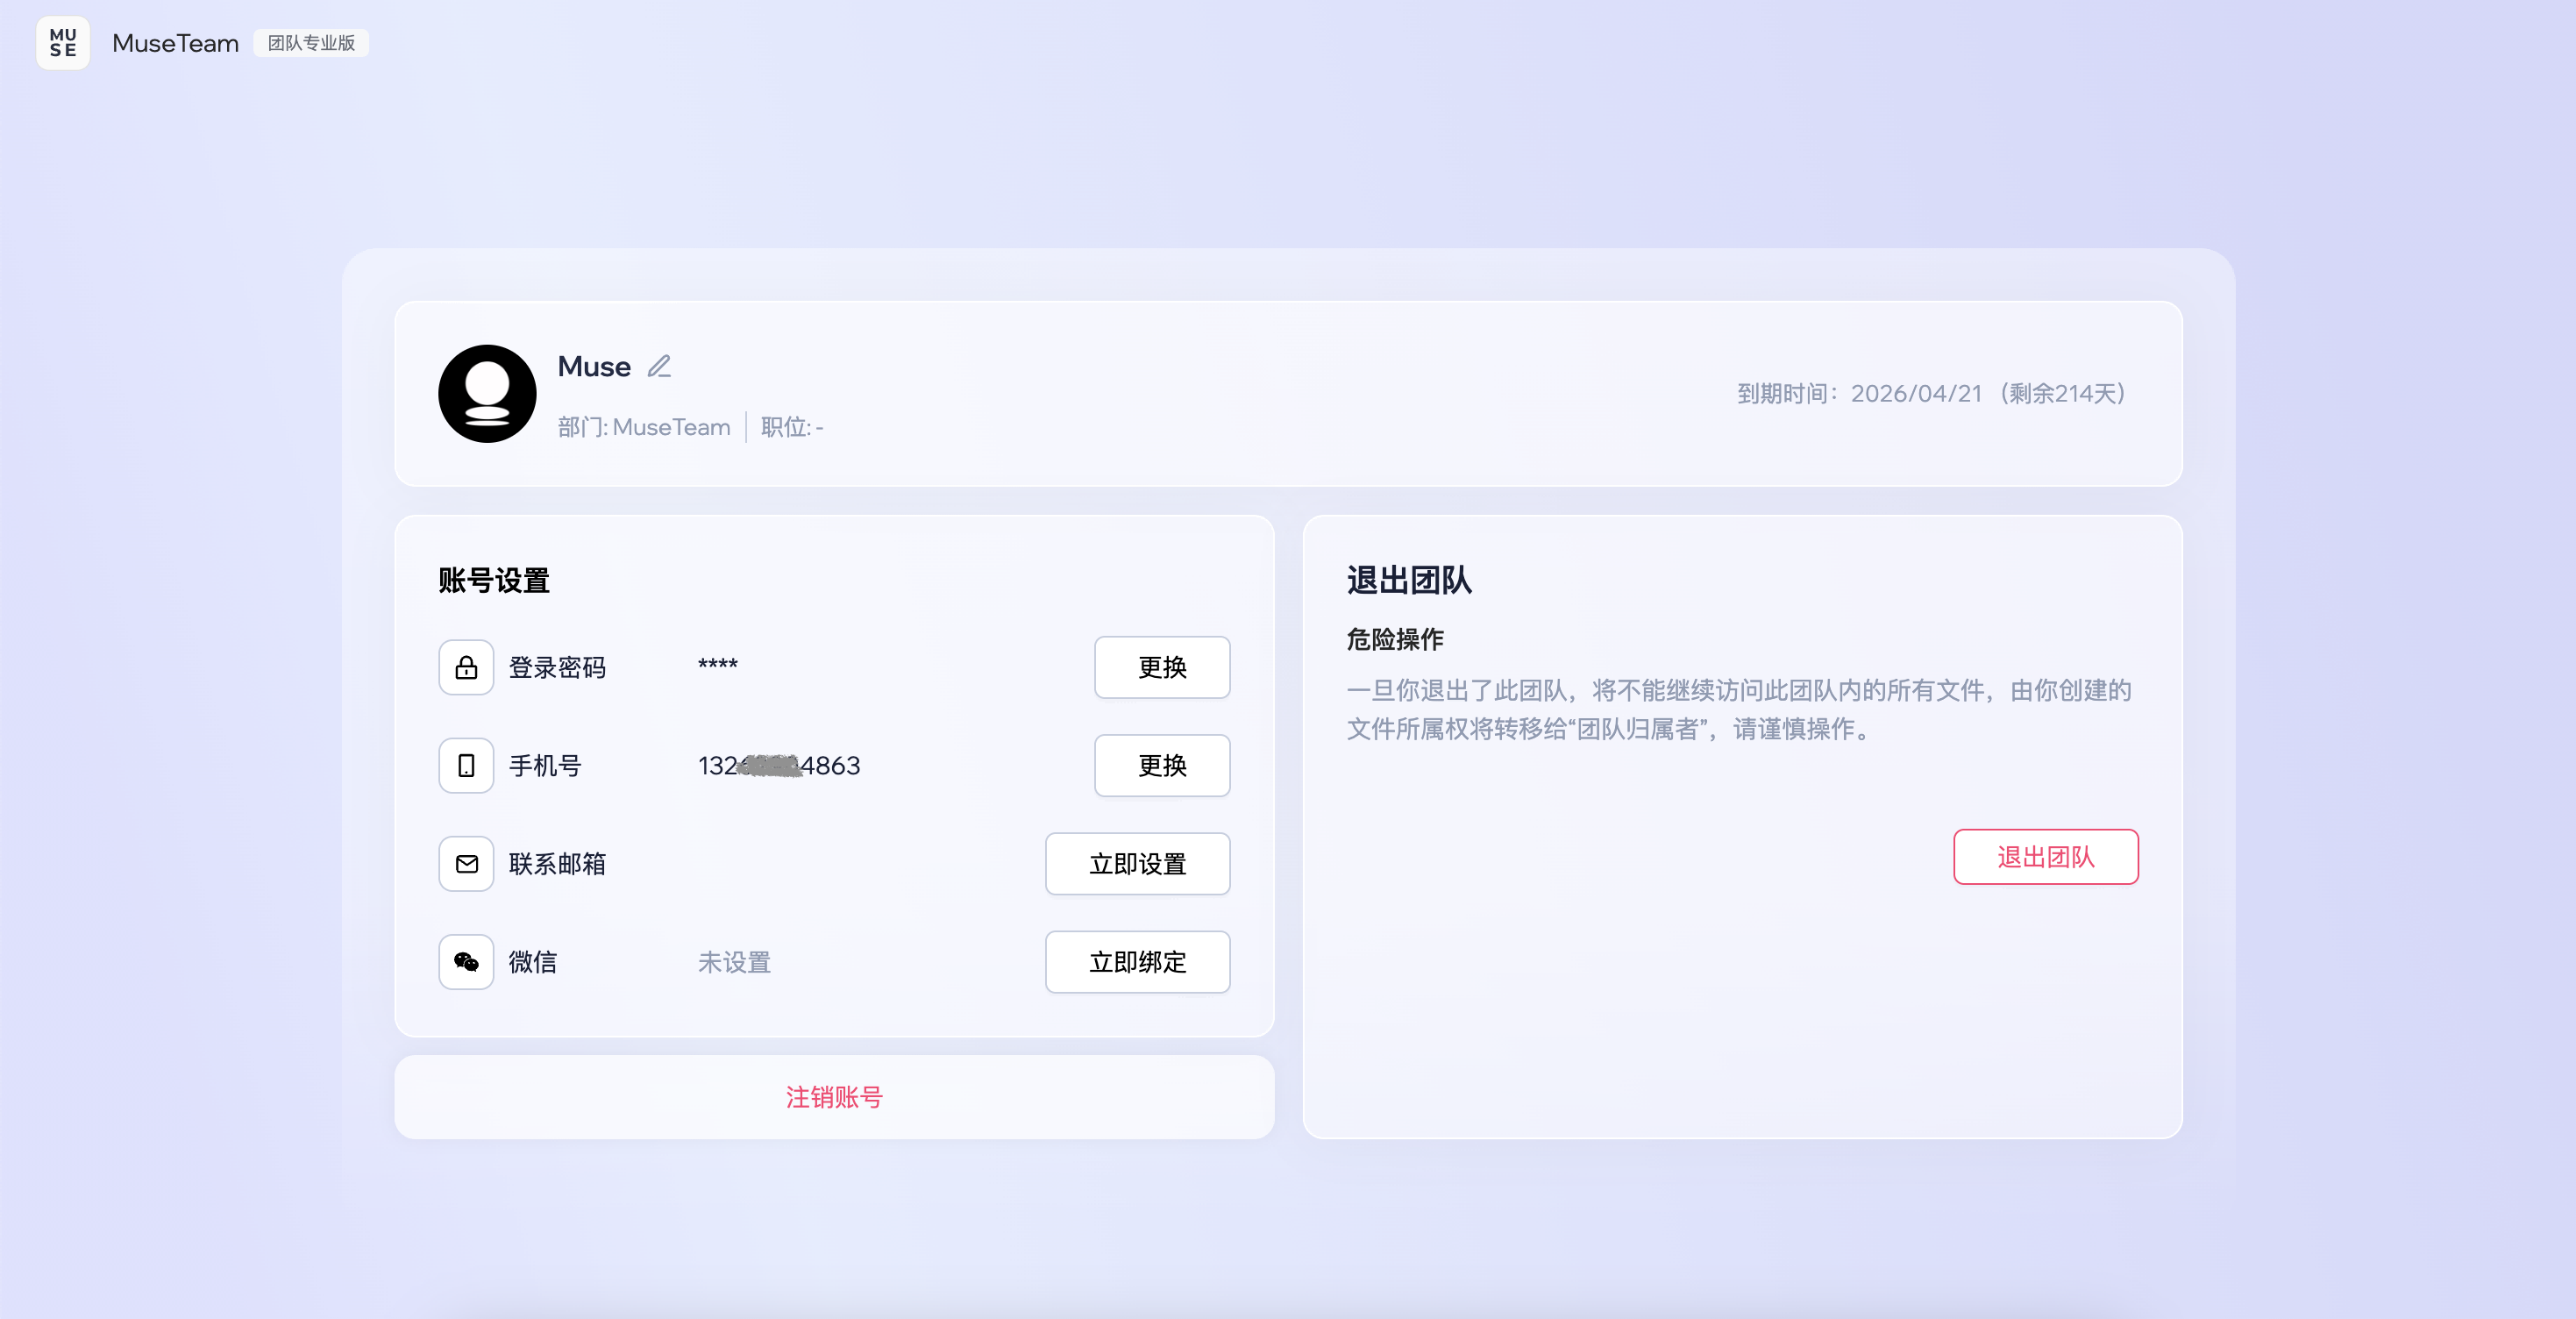The image size is (2576, 1319).
Task: Click the pencil edit icon beside Muse
Action: coord(659,367)
